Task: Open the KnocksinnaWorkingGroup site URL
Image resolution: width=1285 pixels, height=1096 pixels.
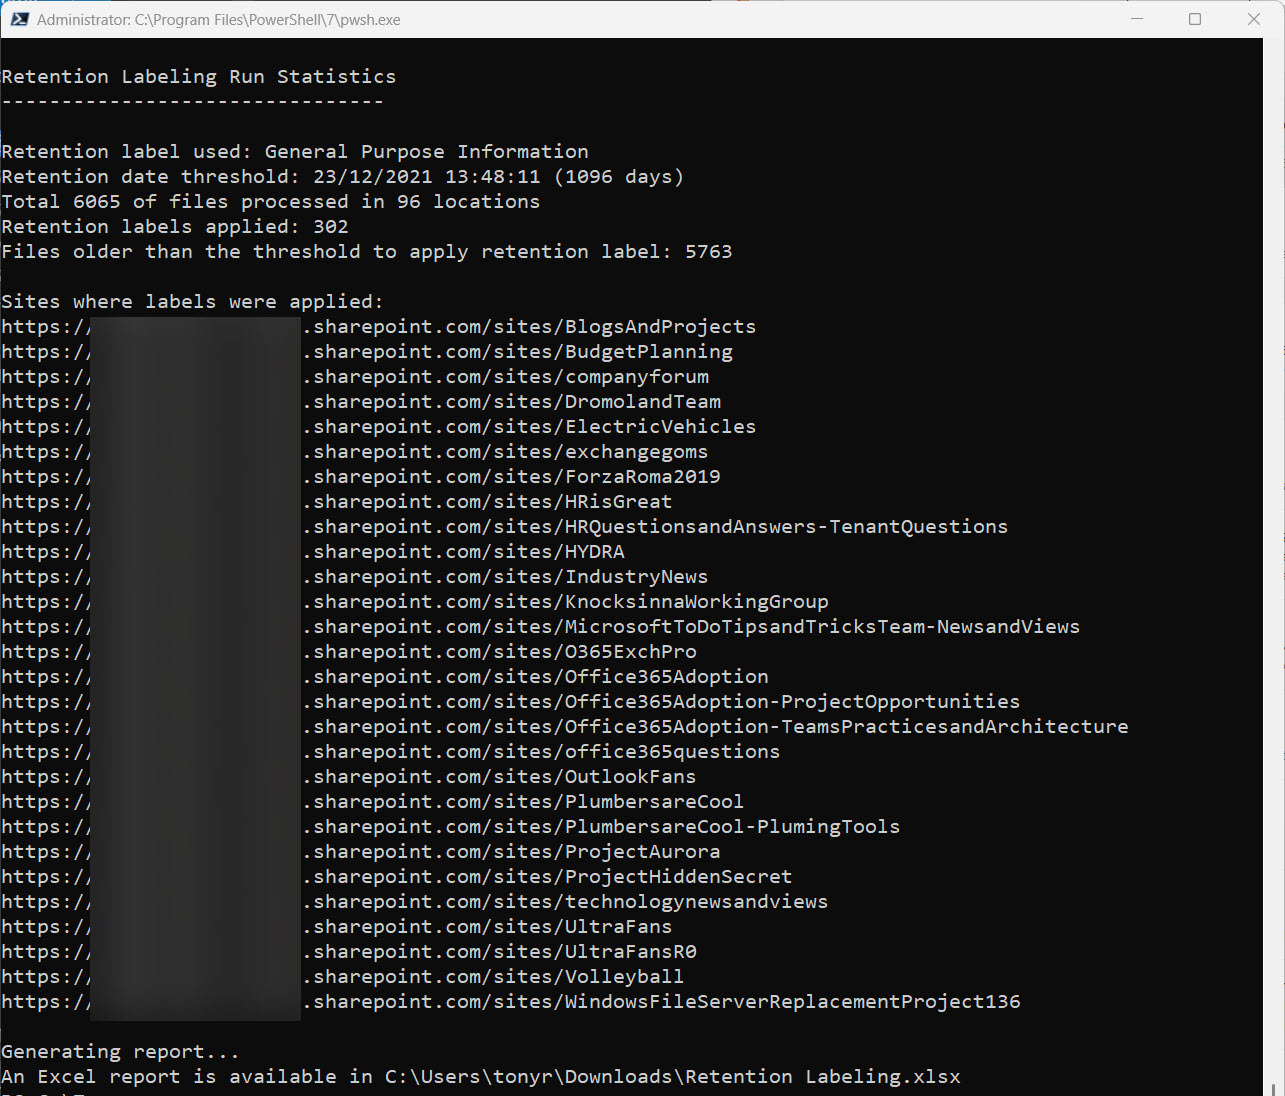Action: point(570,602)
